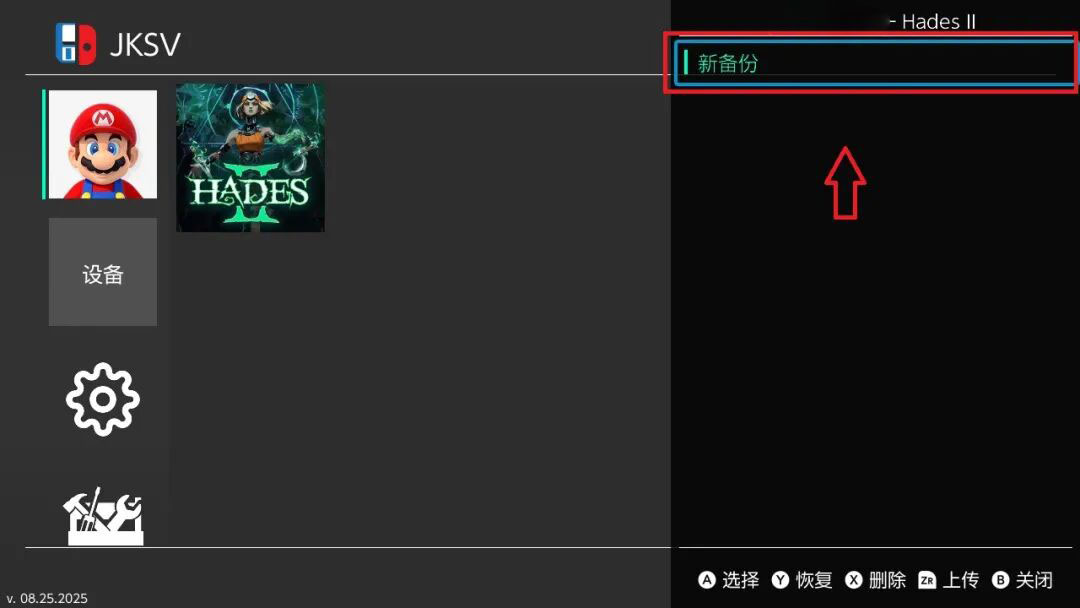Click the A button icon for 选择
The image size is (1080, 608).
click(707, 580)
